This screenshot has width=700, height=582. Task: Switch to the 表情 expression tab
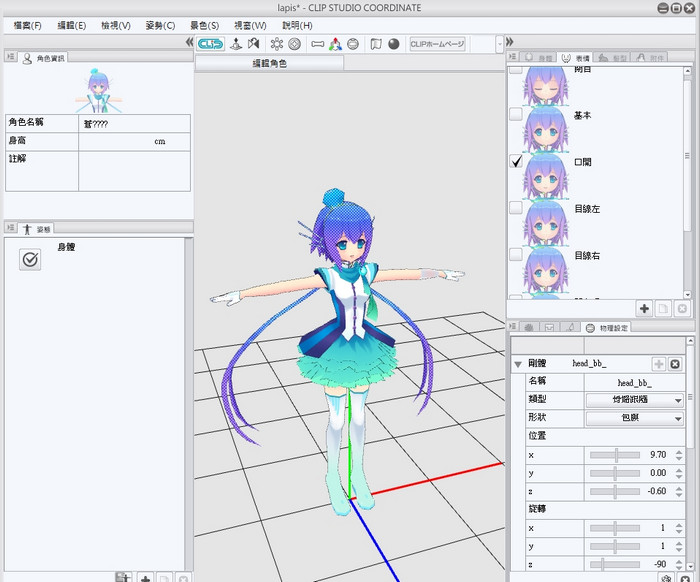575,58
